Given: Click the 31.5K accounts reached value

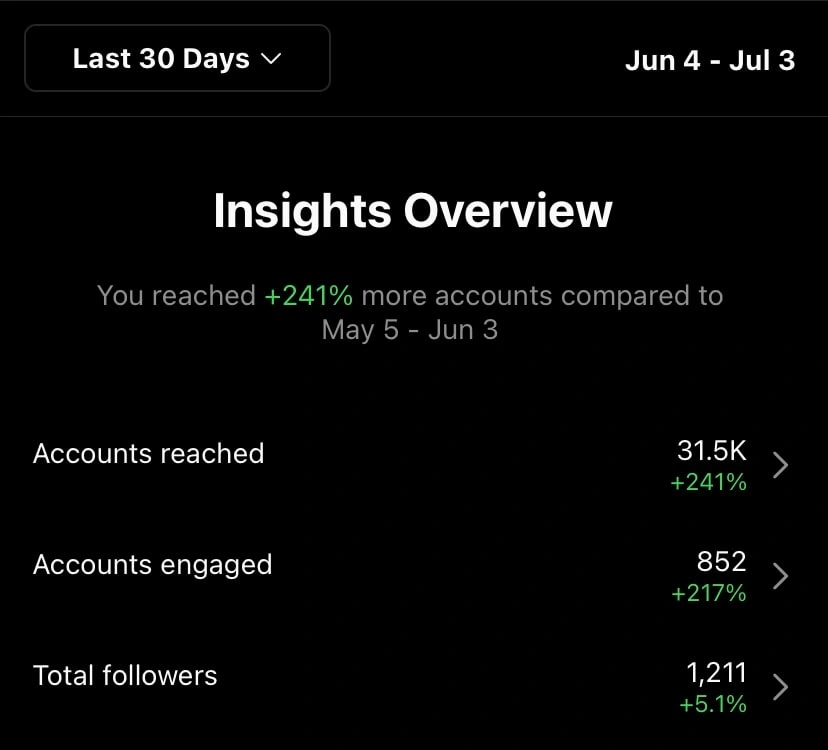Looking at the screenshot, I should click(x=712, y=451).
